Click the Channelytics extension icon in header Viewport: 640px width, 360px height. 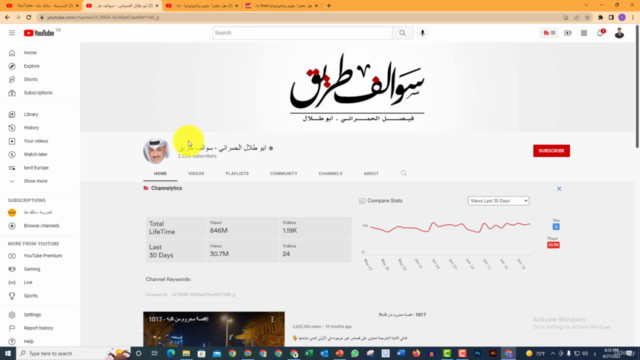(549, 33)
